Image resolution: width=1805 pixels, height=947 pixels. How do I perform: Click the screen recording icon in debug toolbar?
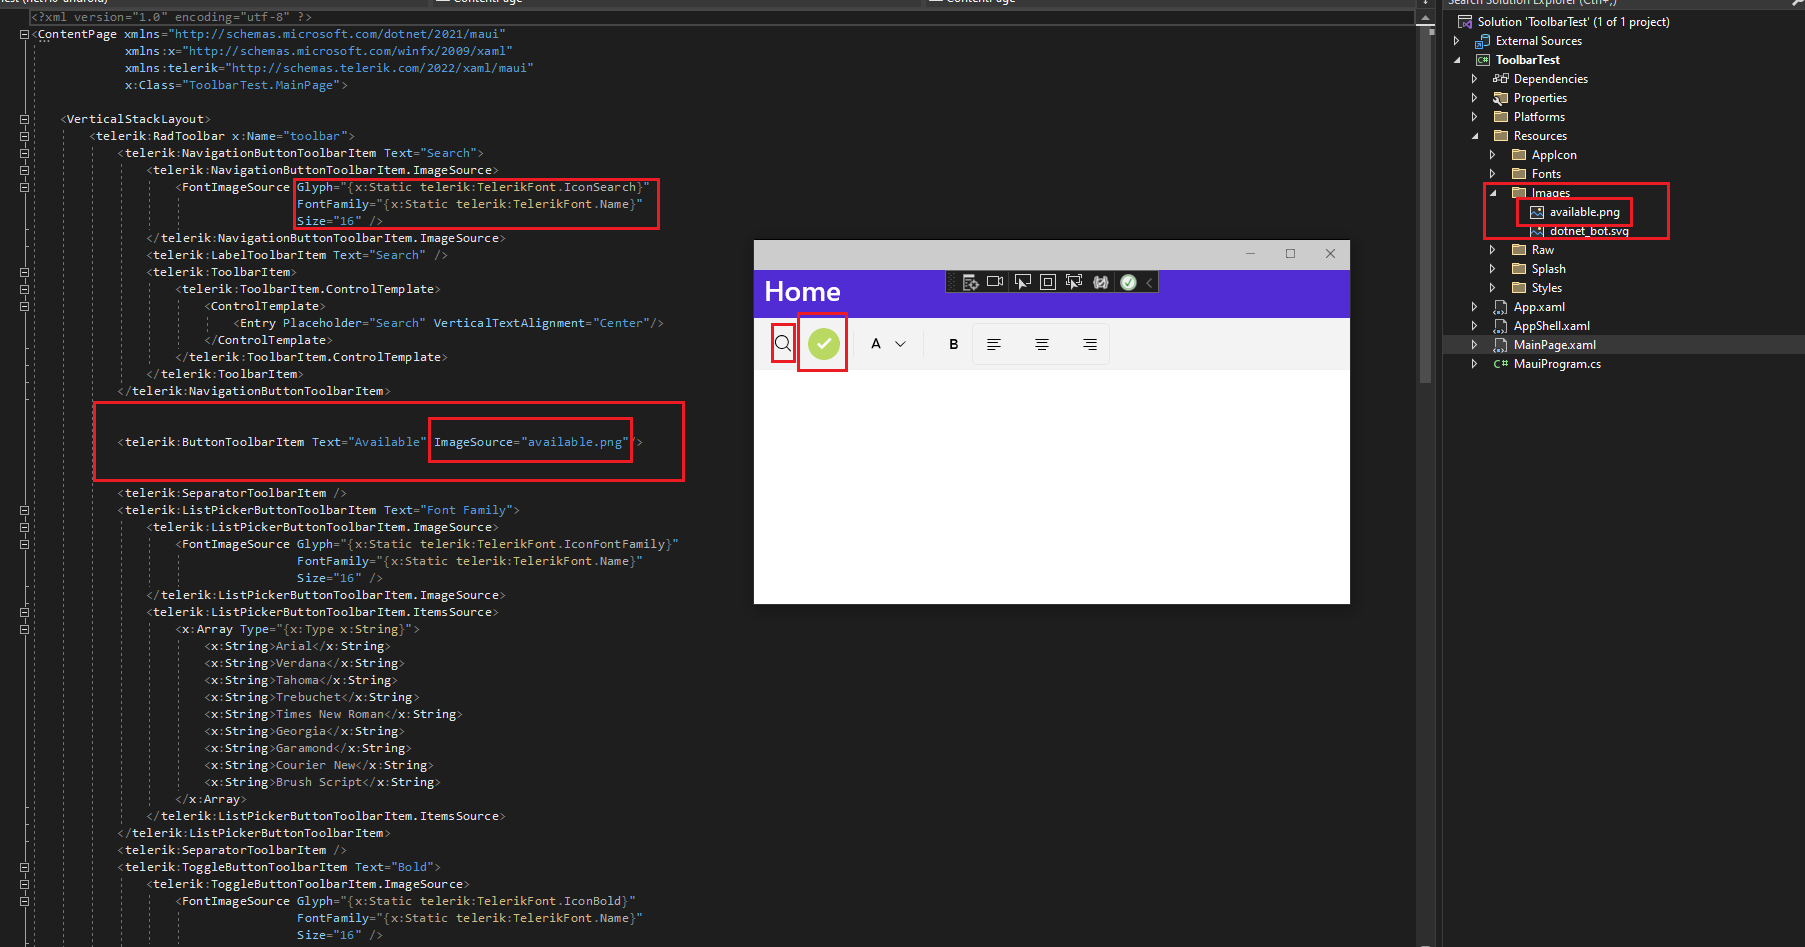pyautogui.click(x=995, y=282)
